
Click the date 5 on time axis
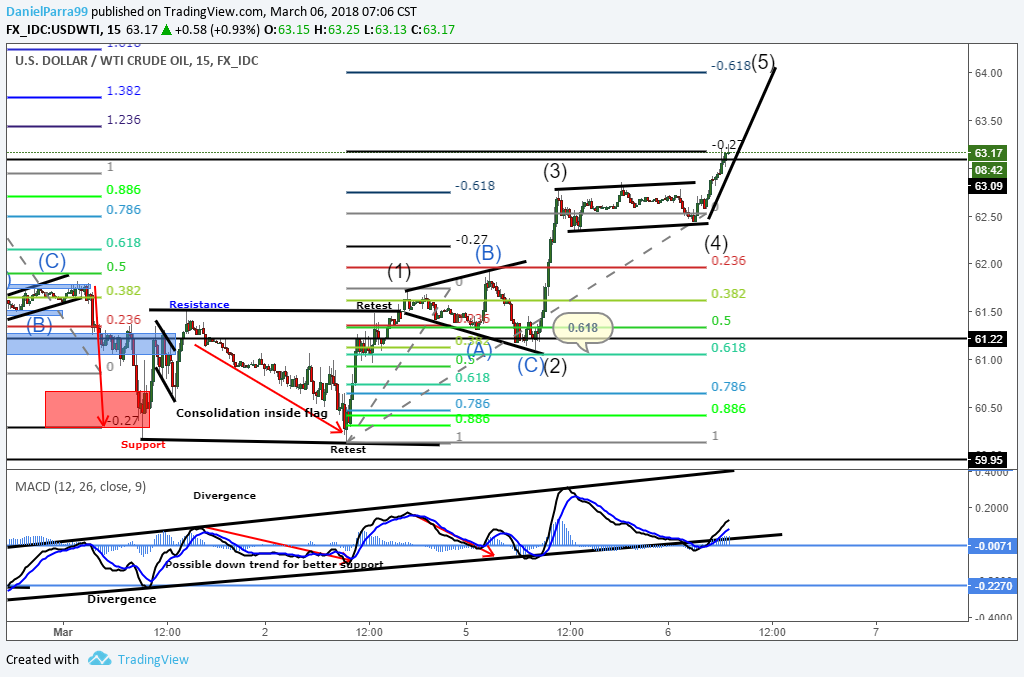466,632
